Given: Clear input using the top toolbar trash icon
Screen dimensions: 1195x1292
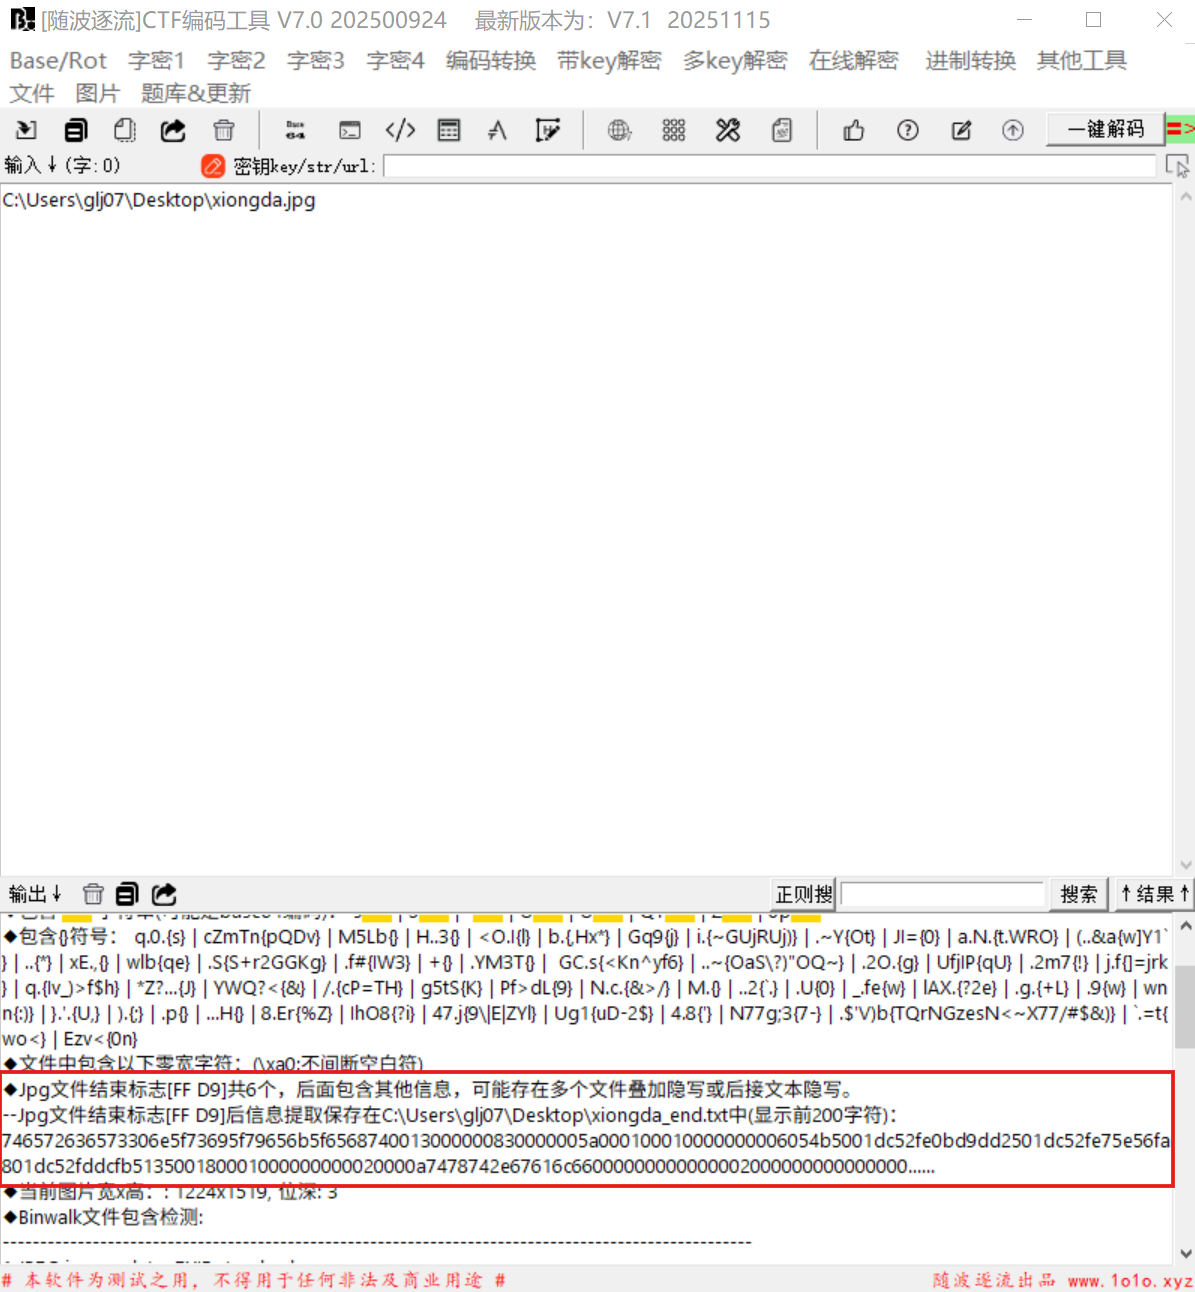Looking at the screenshot, I should coord(224,130).
